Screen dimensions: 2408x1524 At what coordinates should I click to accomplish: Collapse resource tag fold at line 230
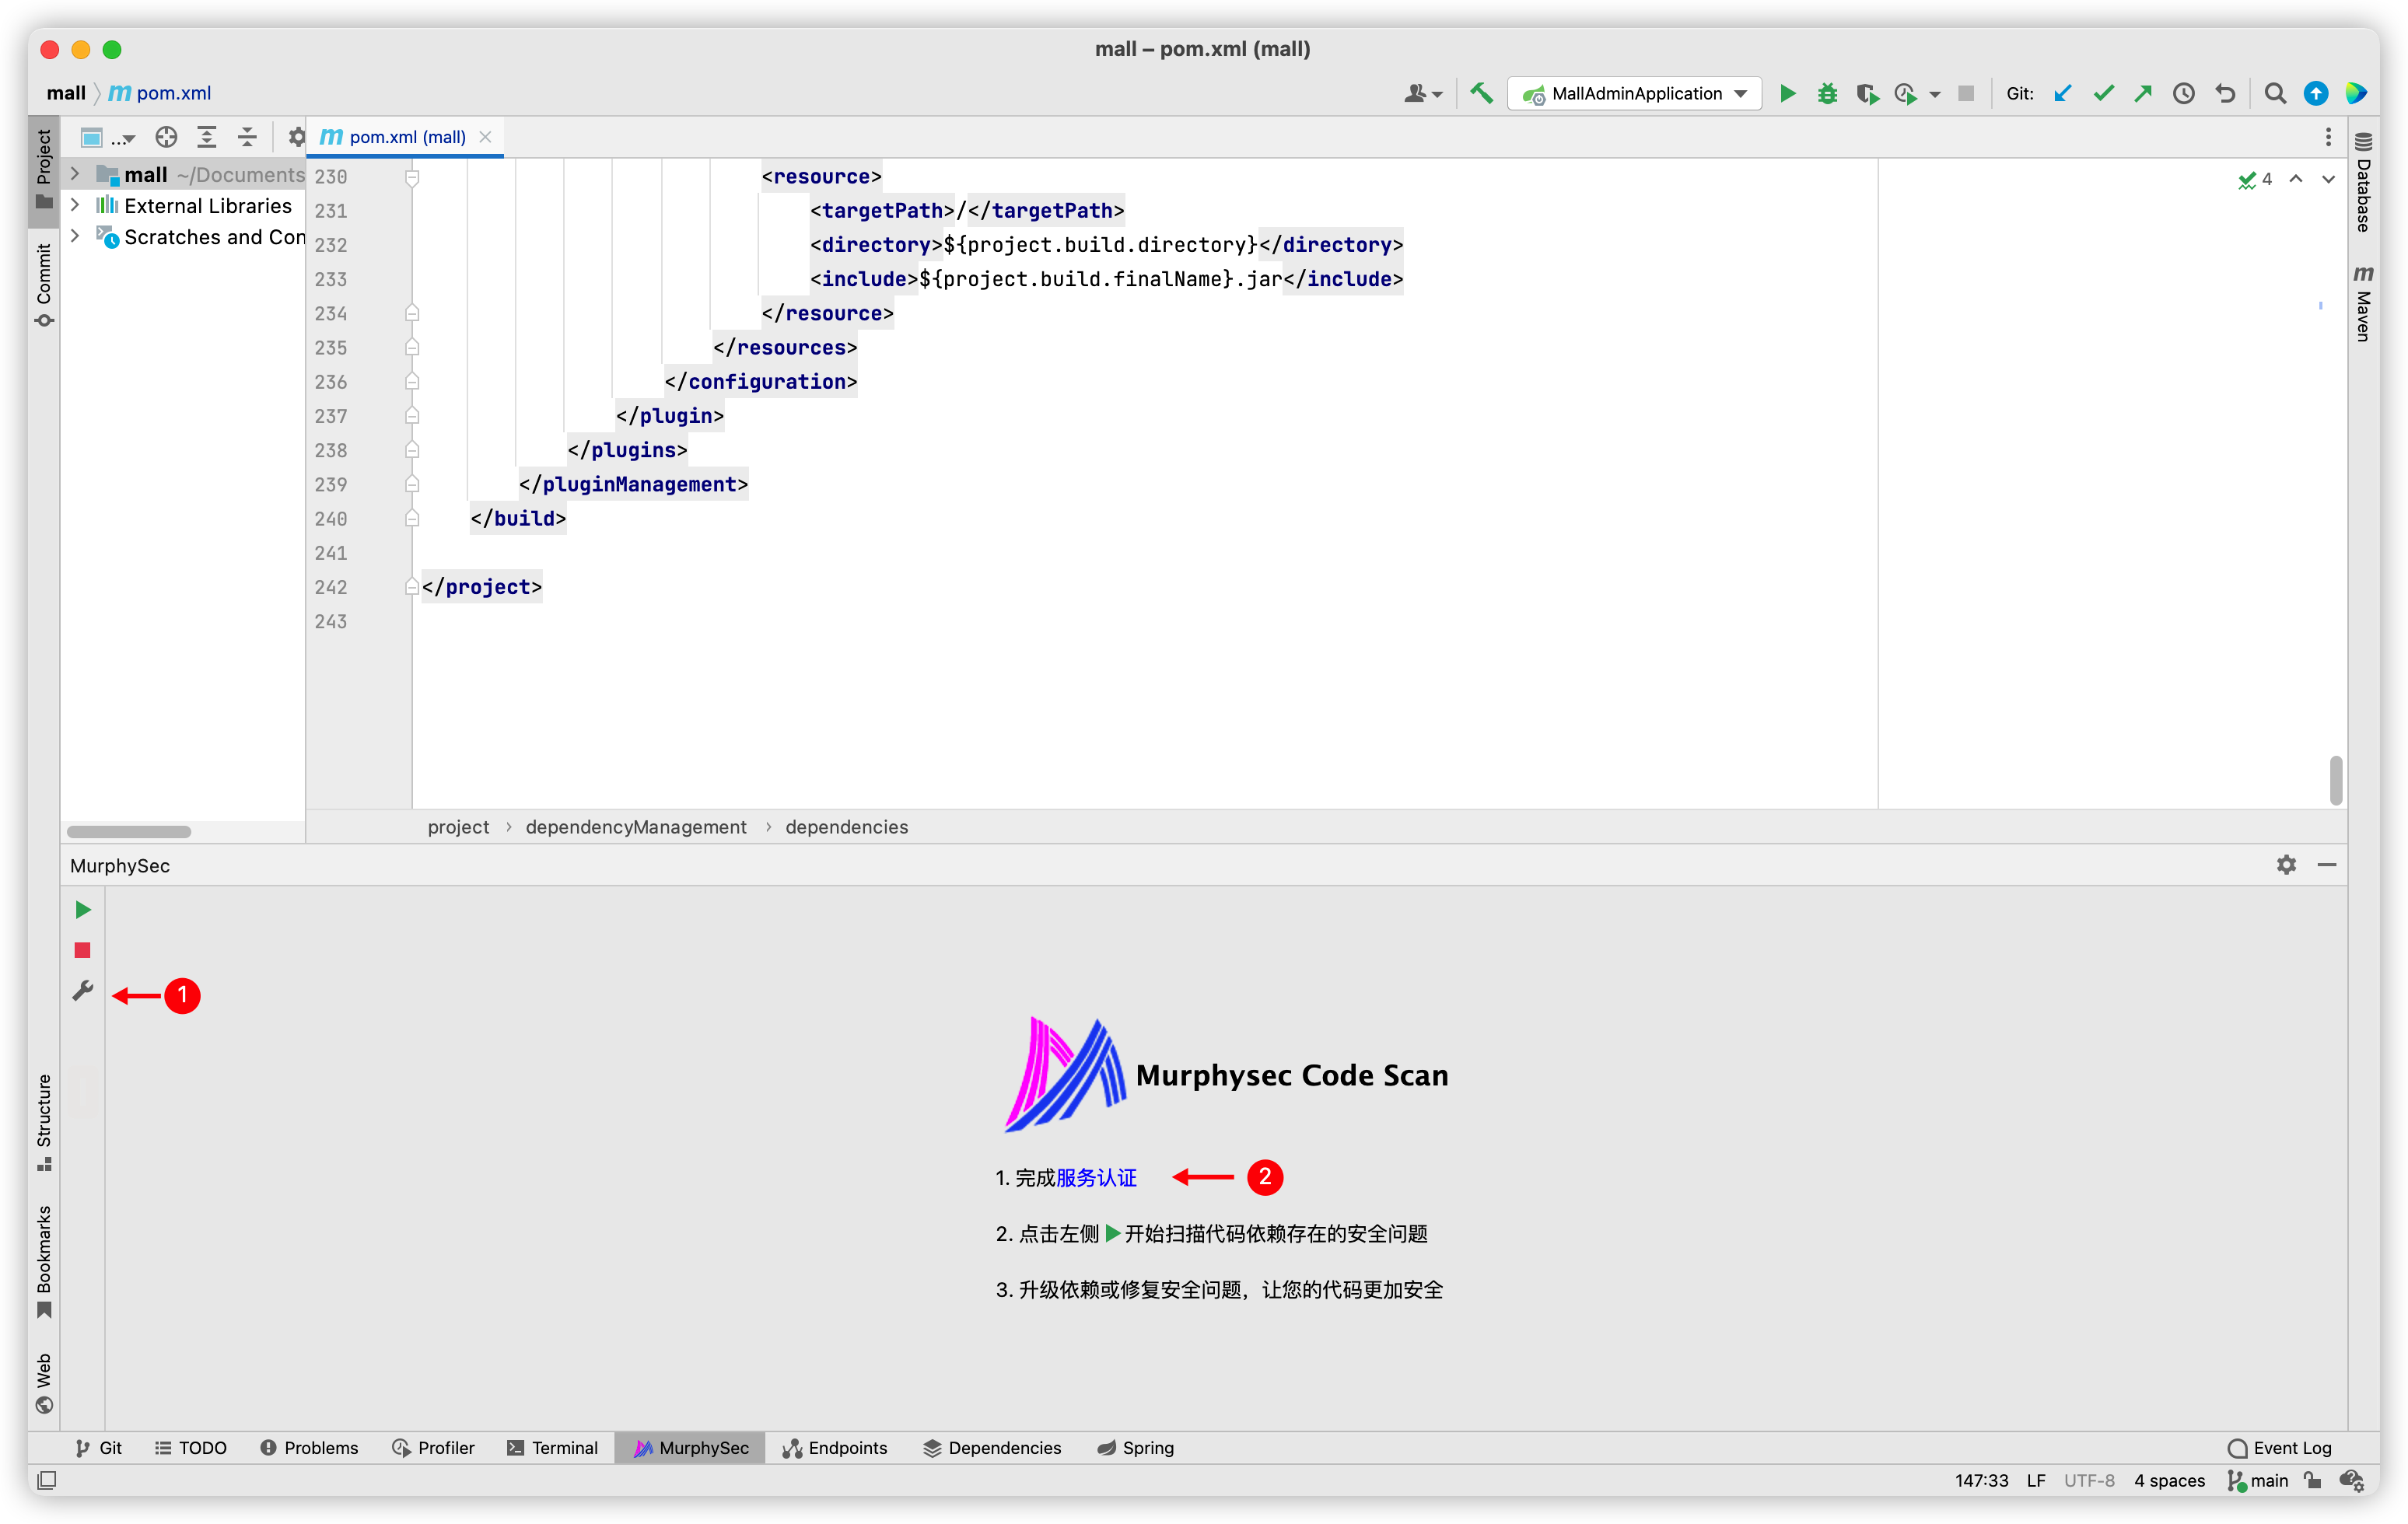click(411, 177)
